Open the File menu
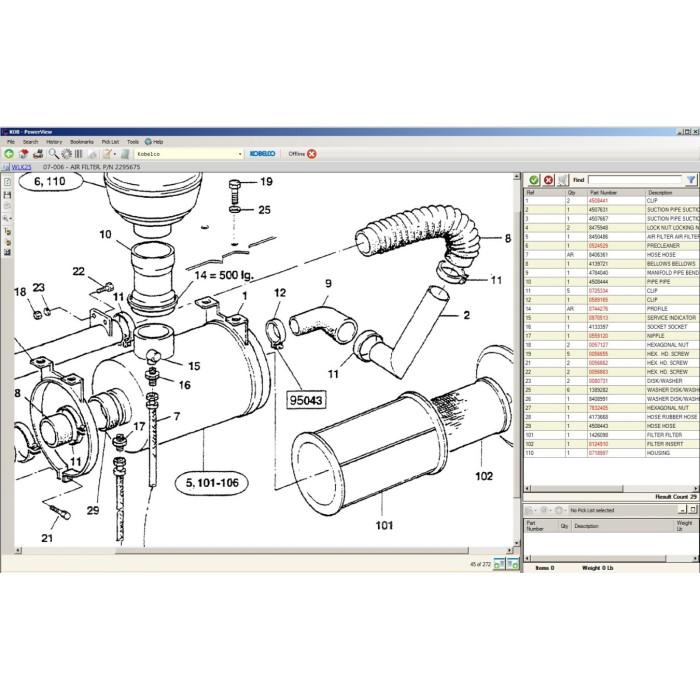Viewport: 700px width, 700px height. [11, 142]
